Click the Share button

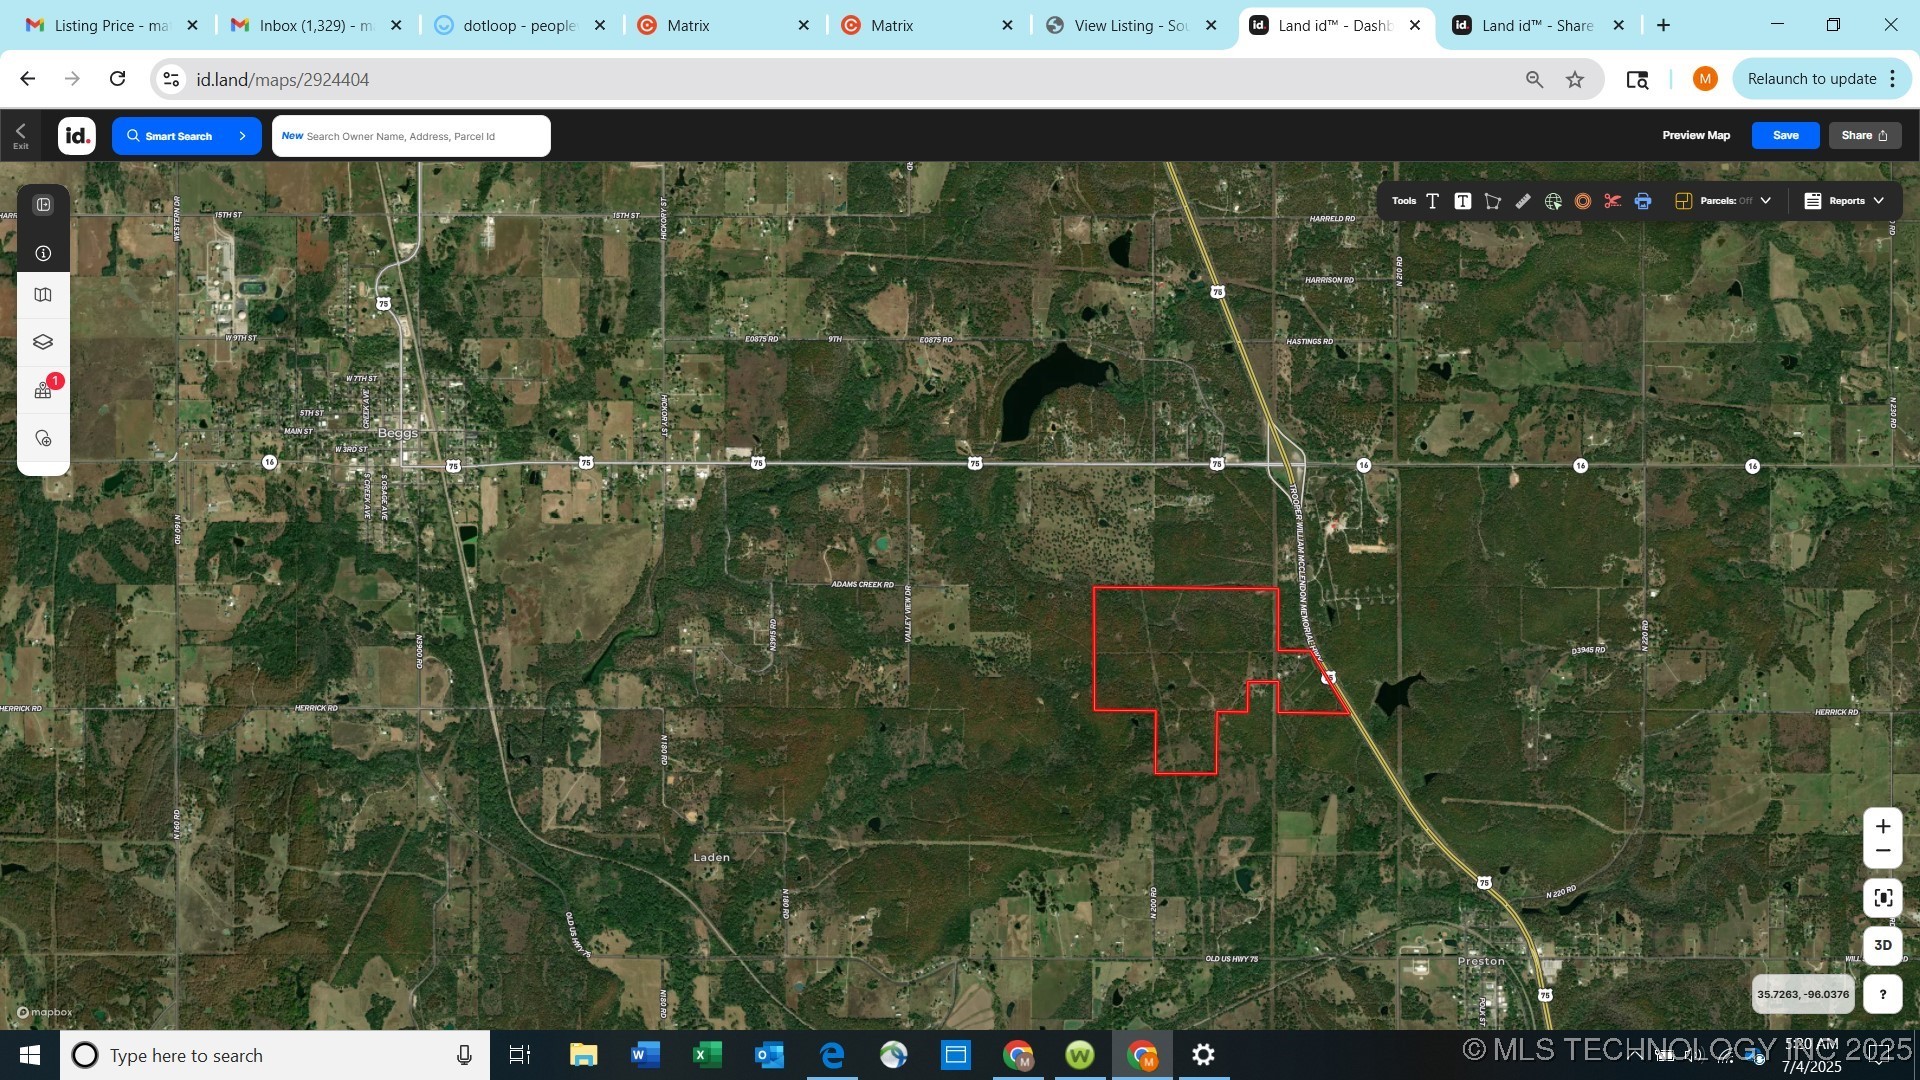[1864, 135]
